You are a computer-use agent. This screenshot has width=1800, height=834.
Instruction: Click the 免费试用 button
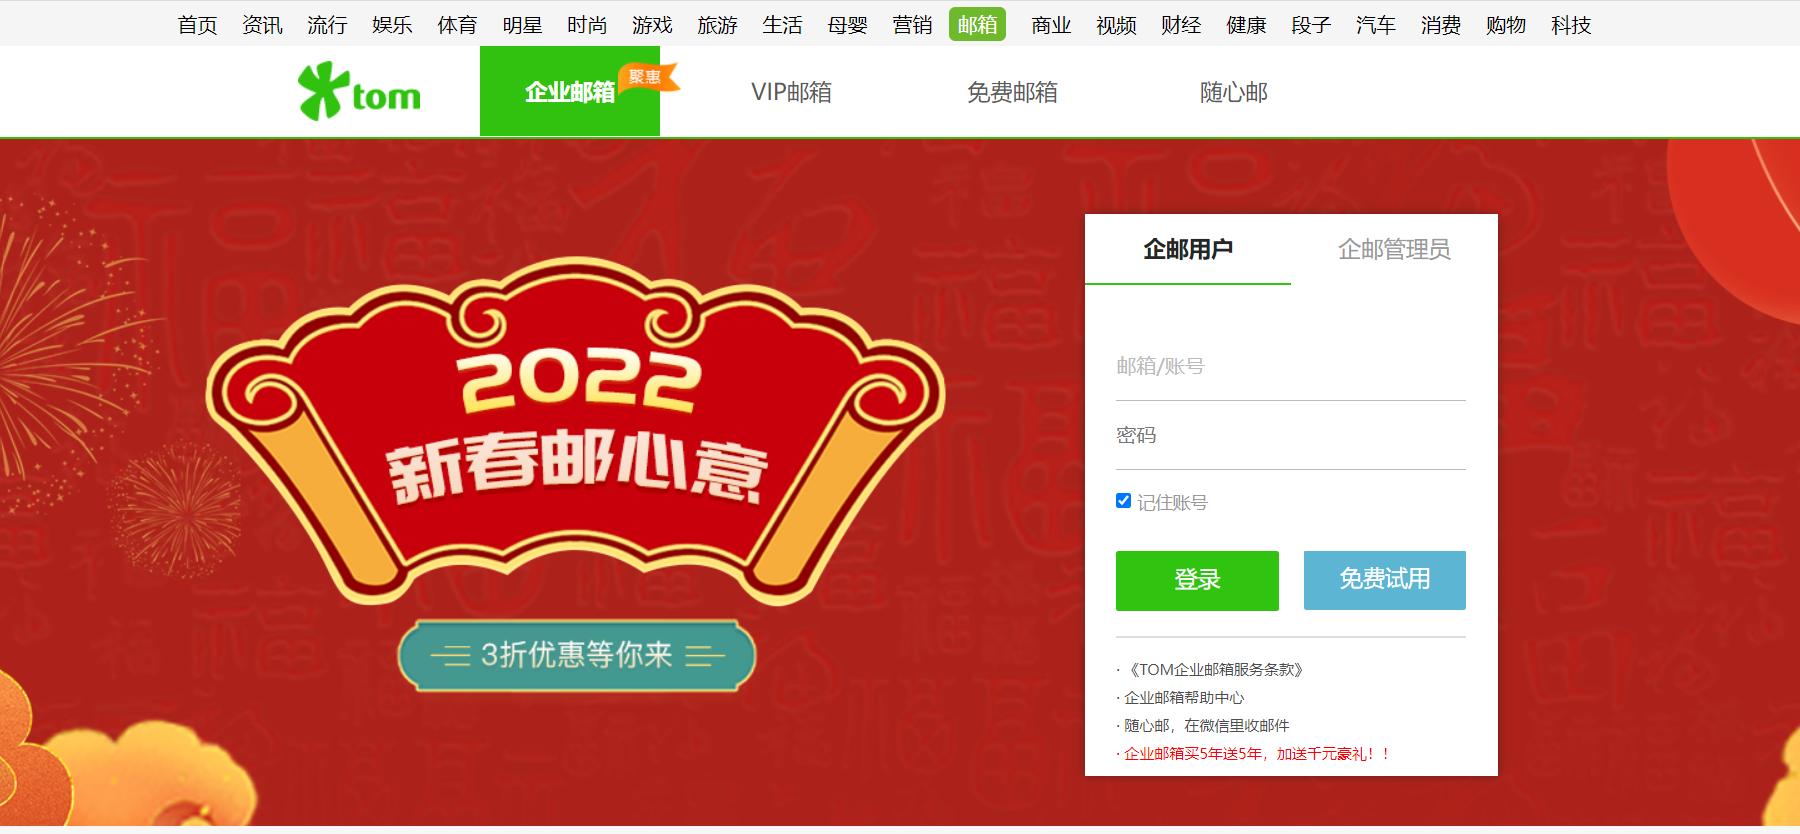click(1385, 580)
